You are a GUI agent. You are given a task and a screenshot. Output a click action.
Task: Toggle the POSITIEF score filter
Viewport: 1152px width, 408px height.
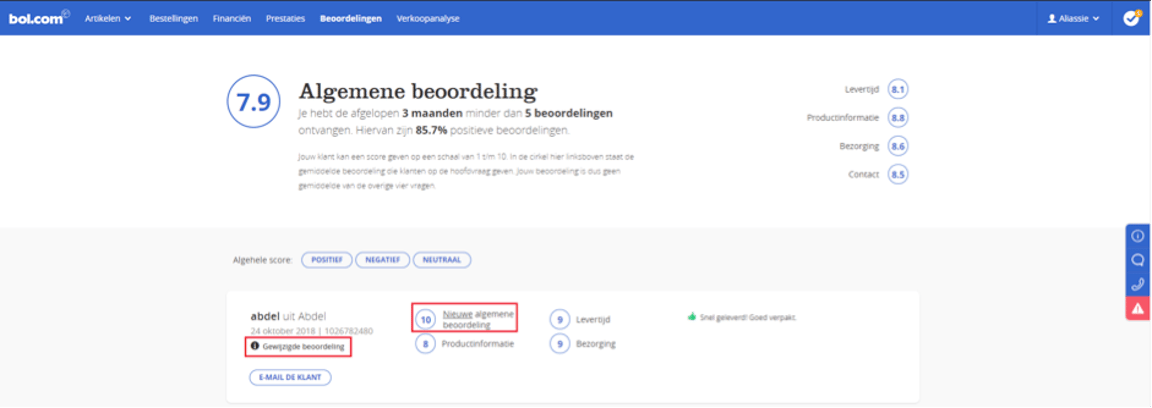coord(326,260)
